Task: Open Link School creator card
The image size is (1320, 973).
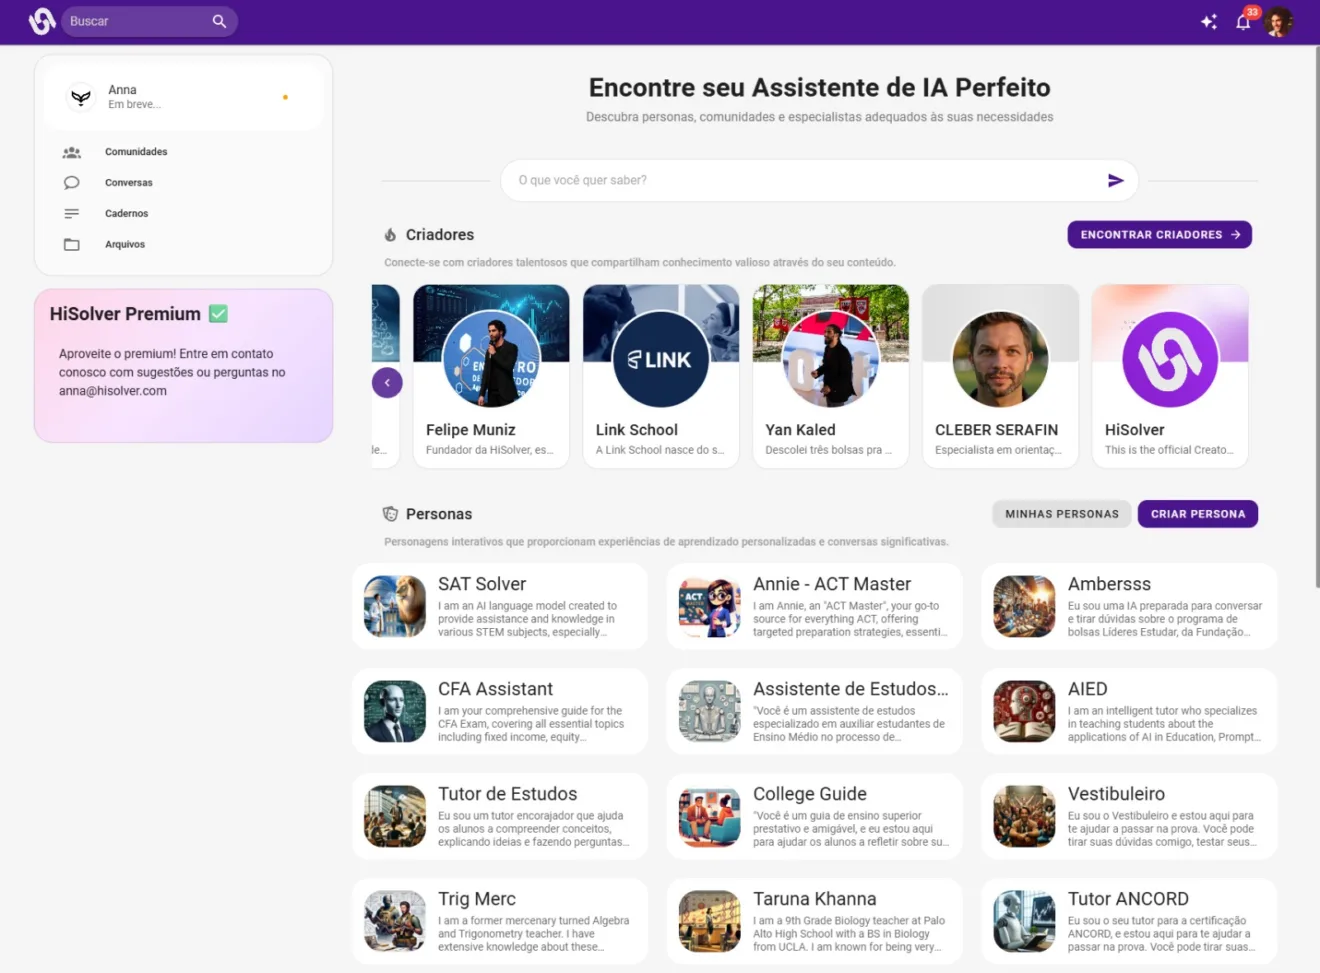Action: [x=661, y=376]
